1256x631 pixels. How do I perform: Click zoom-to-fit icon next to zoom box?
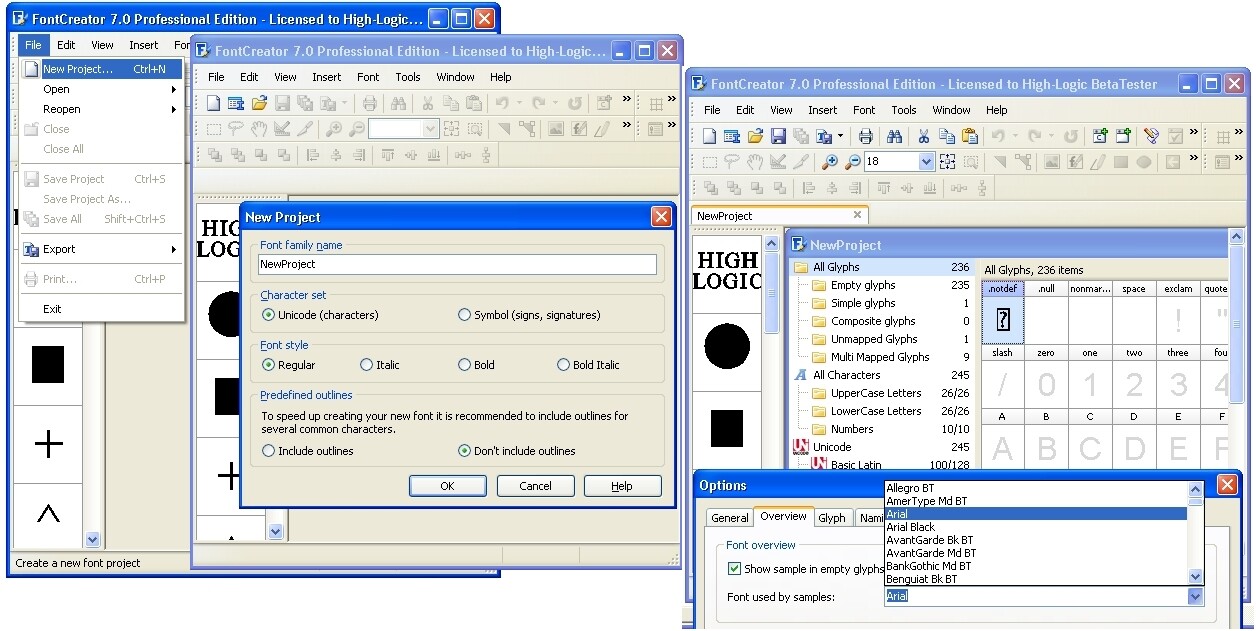(x=947, y=162)
